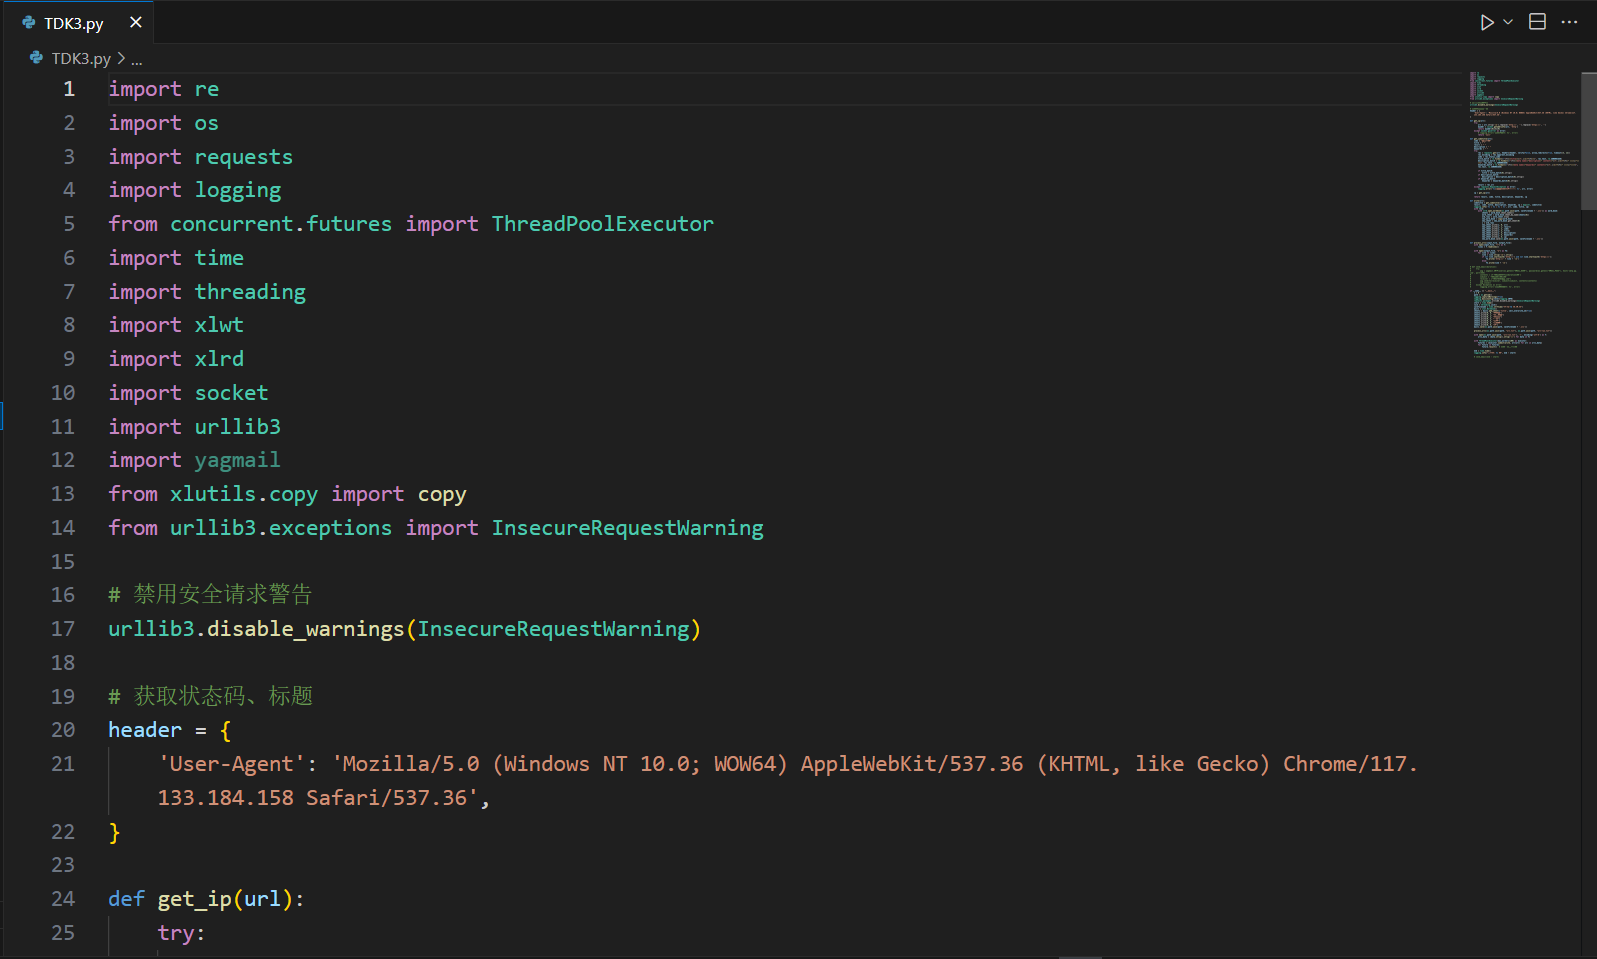Click InsecureRequestWarning inside disable_warnings call
Image resolution: width=1597 pixels, height=959 pixels.
[x=553, y=629]
